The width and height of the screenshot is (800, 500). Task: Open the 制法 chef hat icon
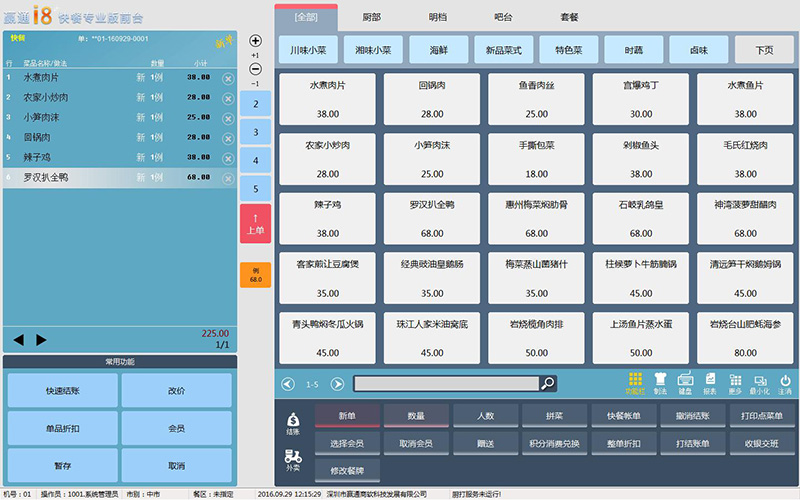tap(660, 381)
